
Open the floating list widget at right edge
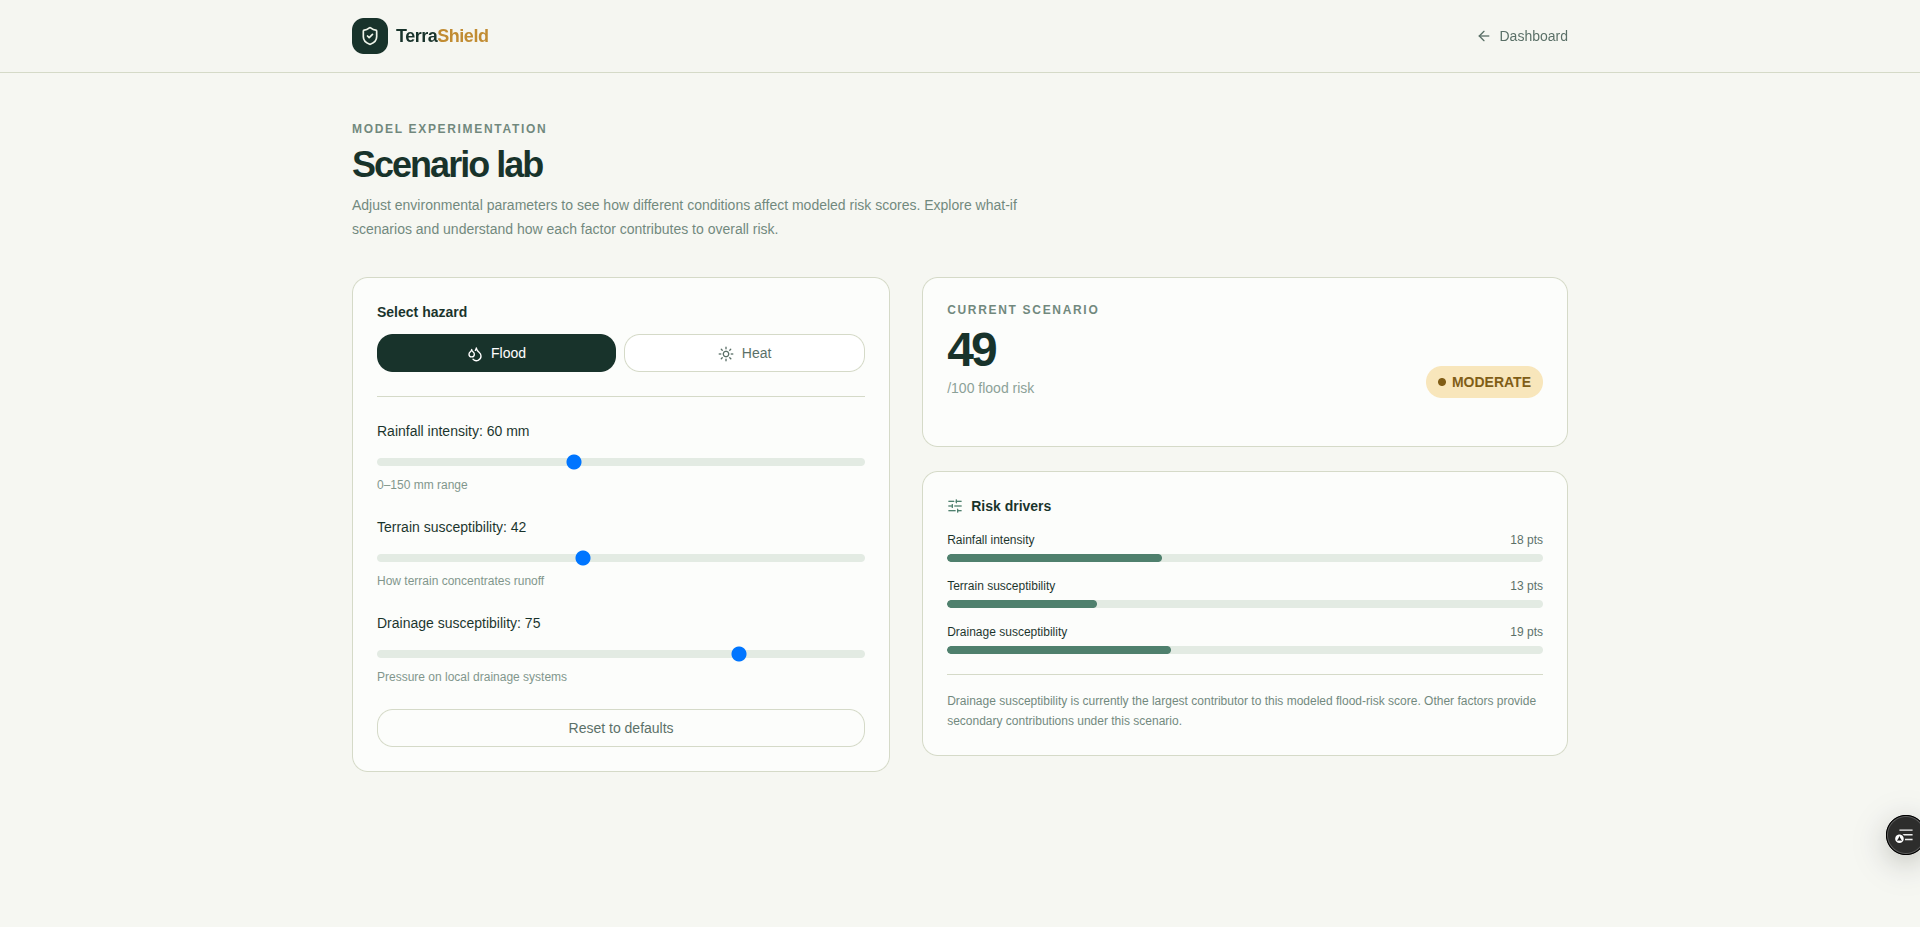(x=1903, y=835)
